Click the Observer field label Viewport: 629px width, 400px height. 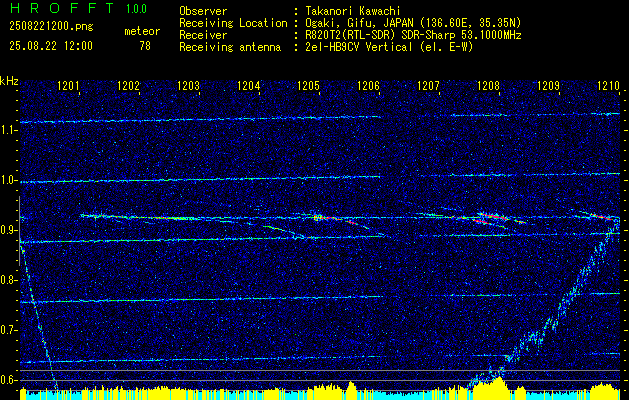203,11
